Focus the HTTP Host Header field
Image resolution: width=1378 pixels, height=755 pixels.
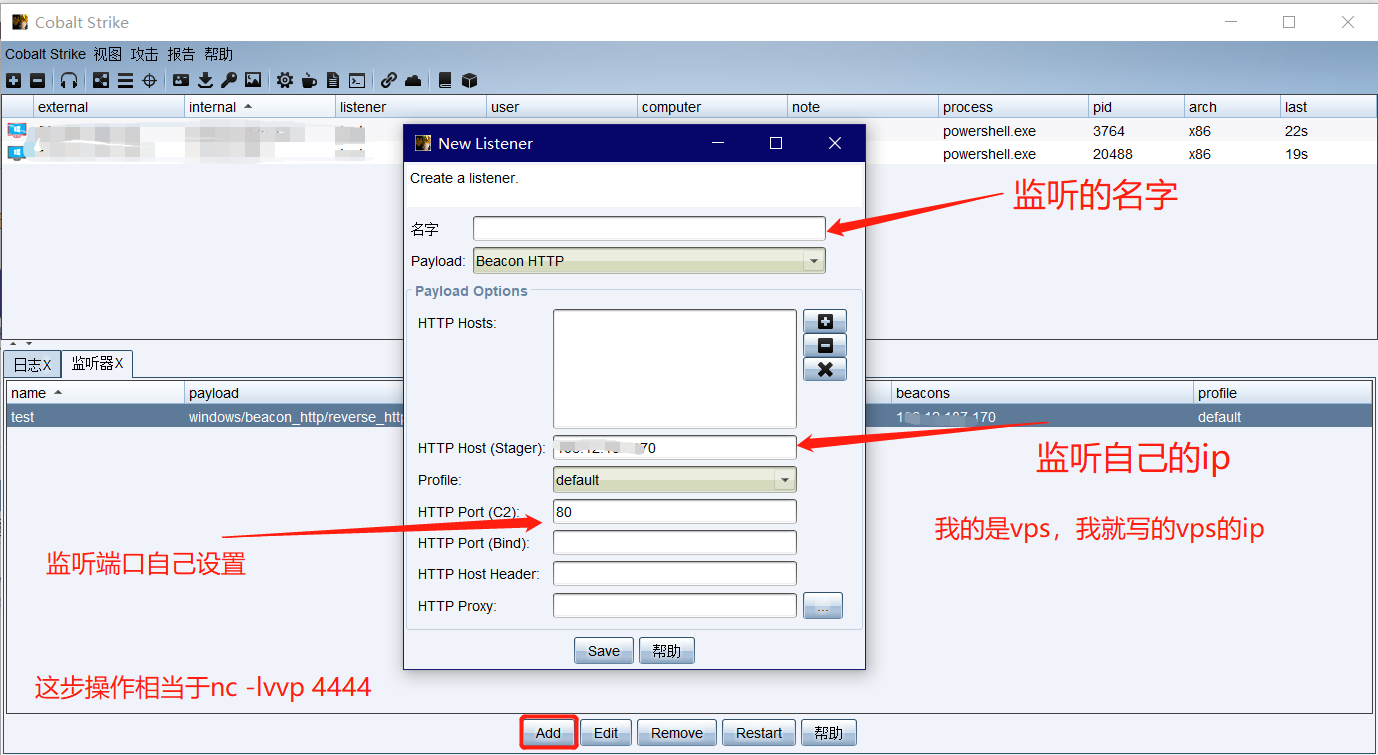(x=675, y=574)
